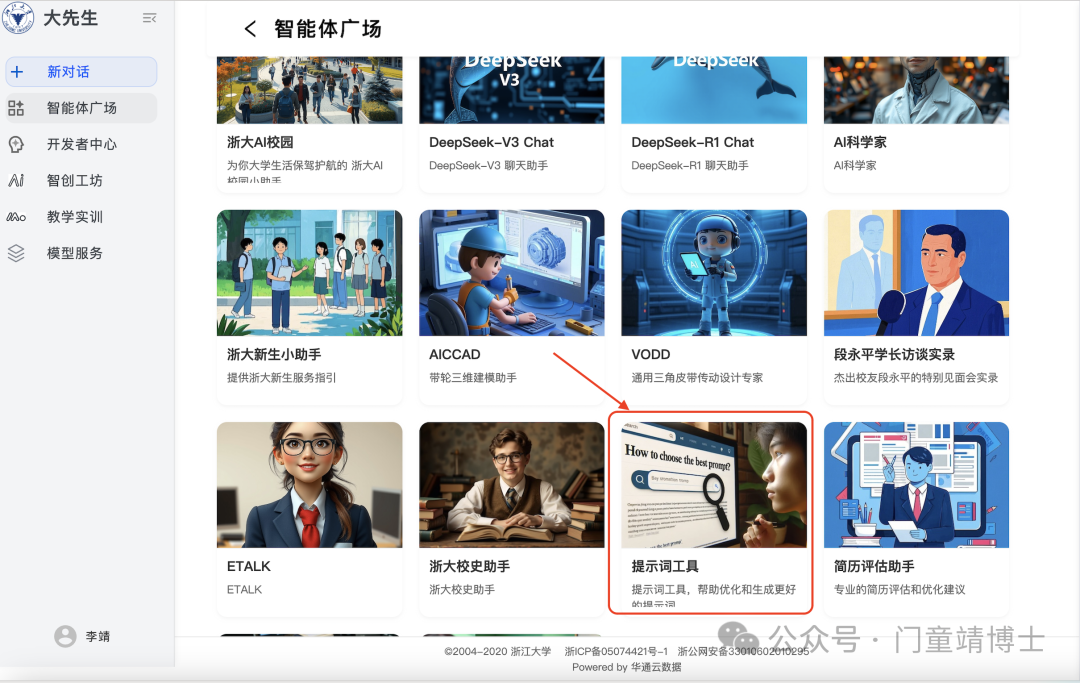The width and height of the screenshot is (1080, 683).
Task: Click the DeepSeek-R1 Chat title
Action: click(x=692, y=143)
